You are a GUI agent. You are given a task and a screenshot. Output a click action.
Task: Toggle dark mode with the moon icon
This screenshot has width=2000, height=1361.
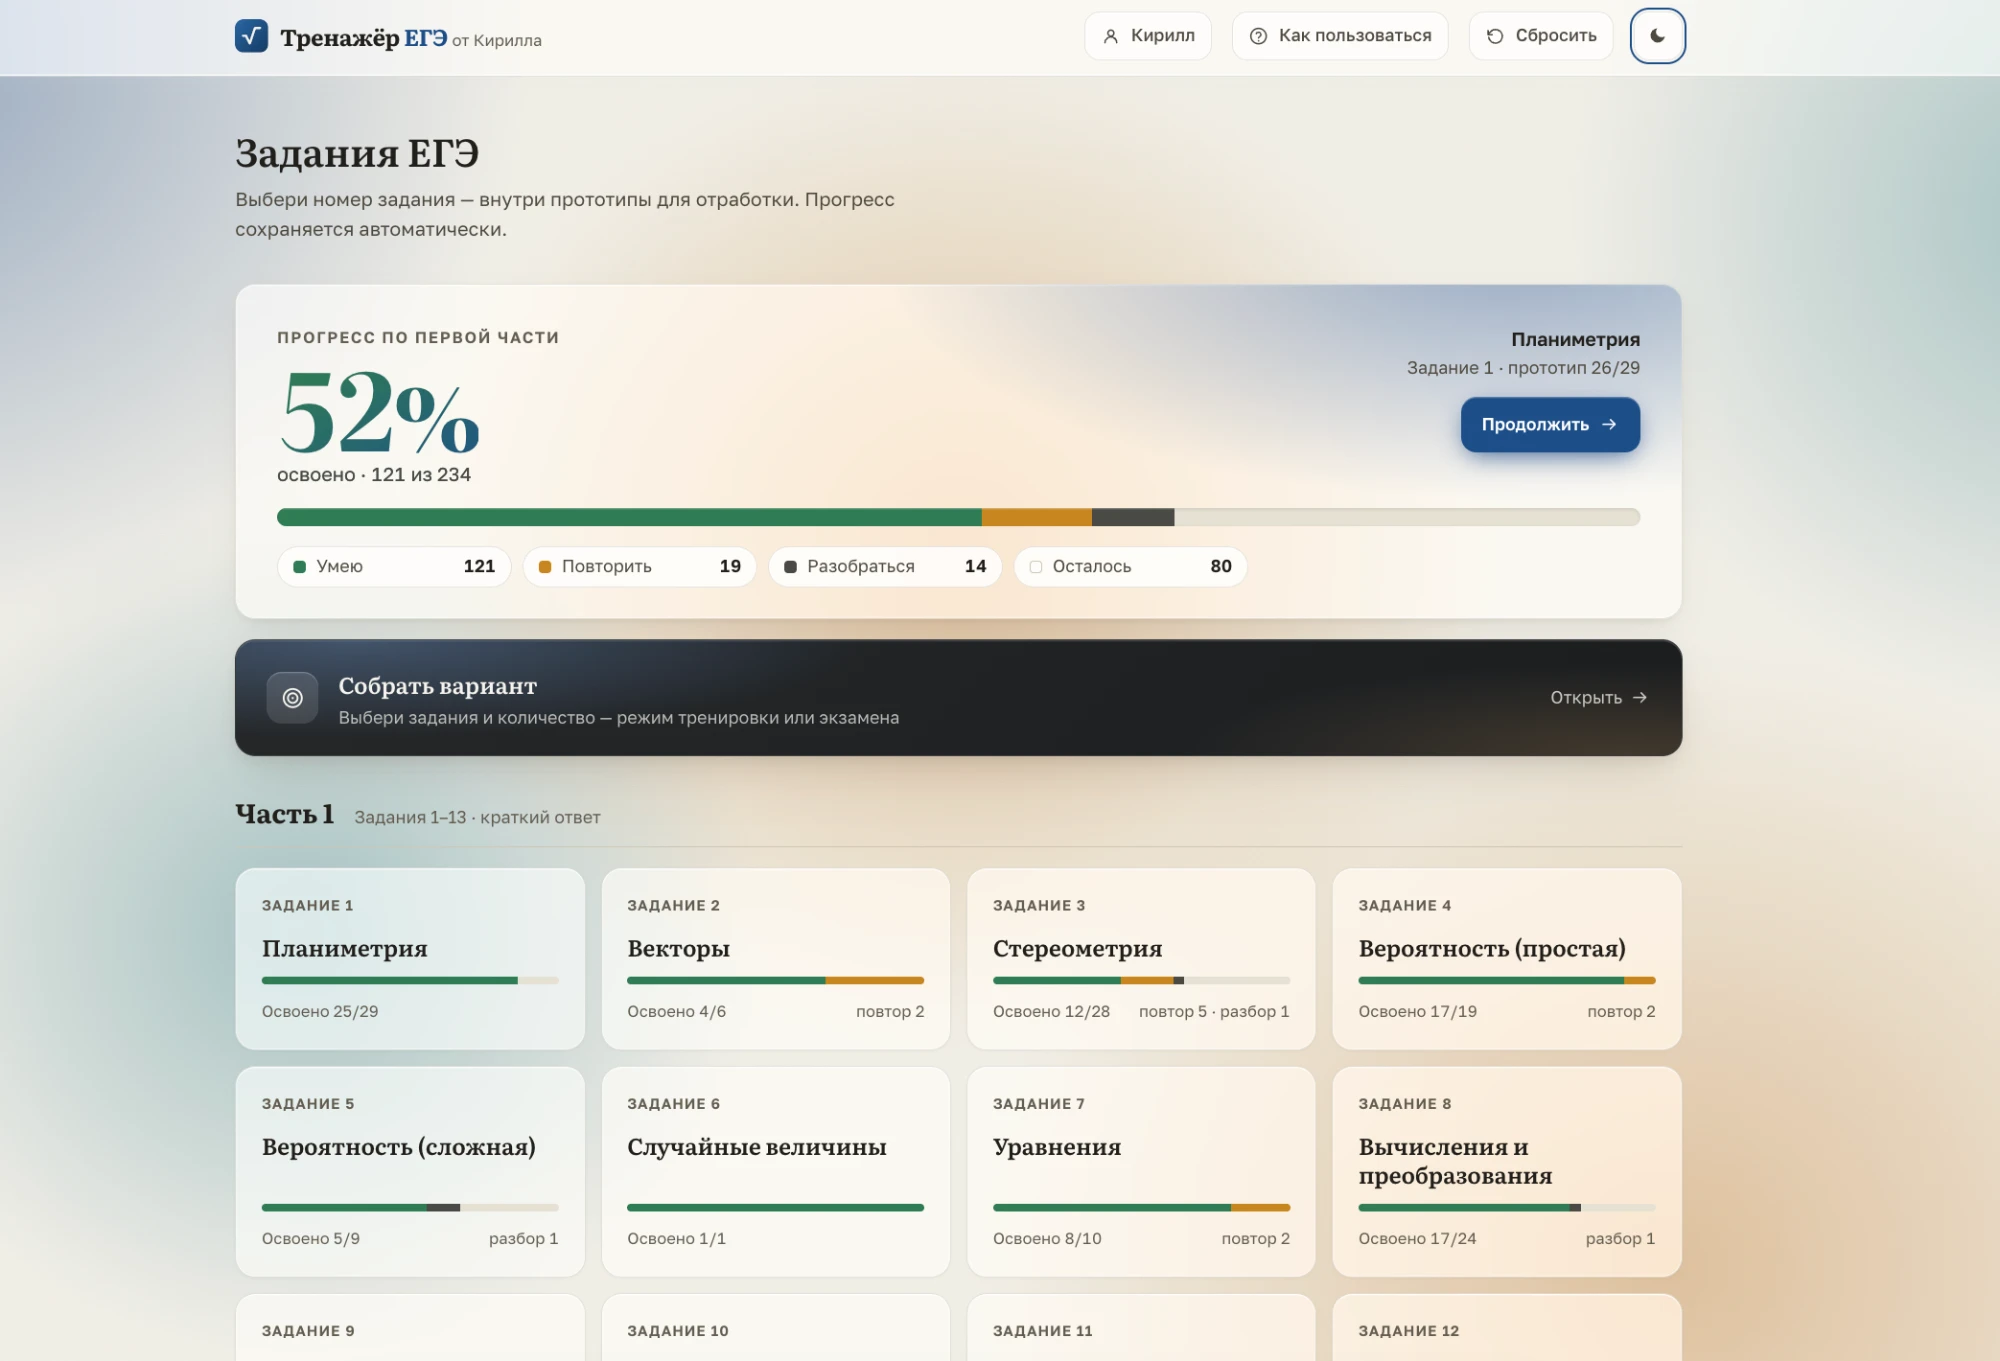point(1657,36)
